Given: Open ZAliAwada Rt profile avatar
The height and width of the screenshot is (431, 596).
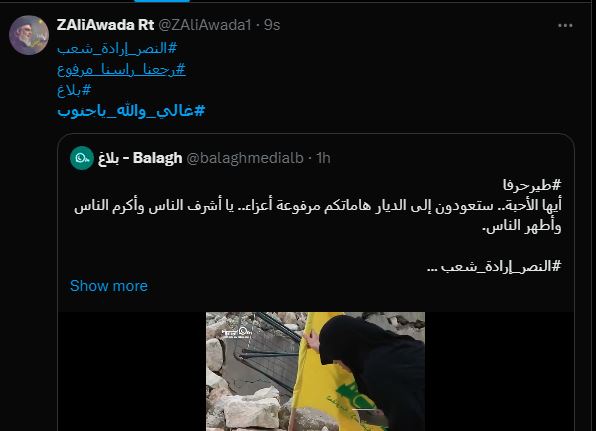Looking at the screenshot, I should pyautogui.click(x=29, y=35).
